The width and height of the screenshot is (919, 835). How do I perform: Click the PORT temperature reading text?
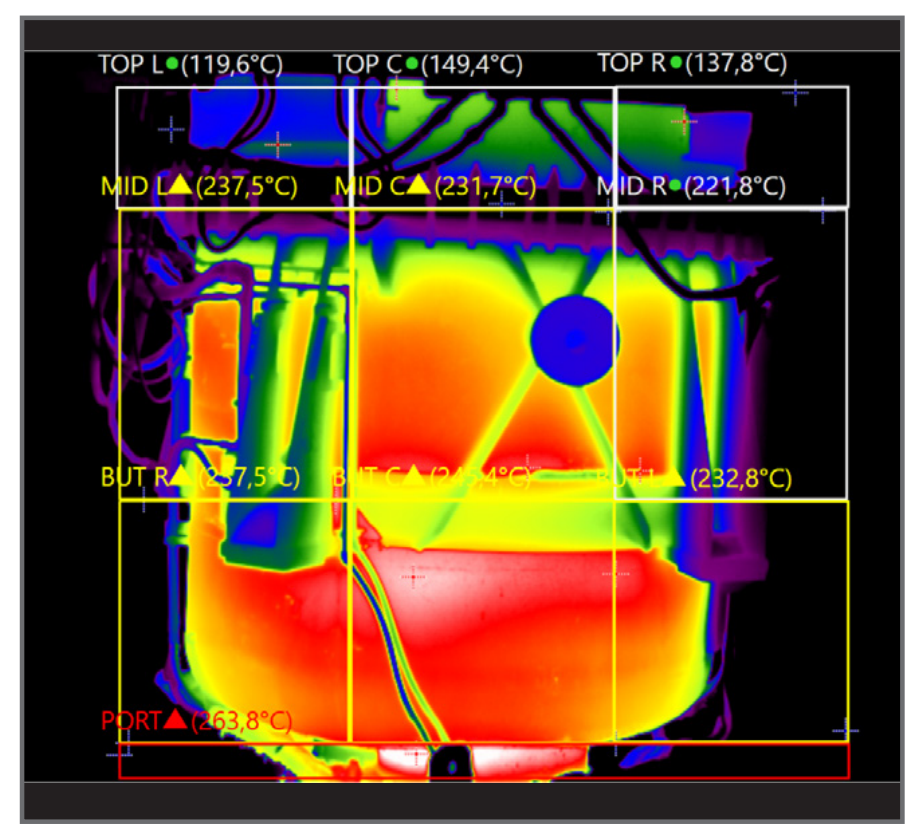(x=240, y=721)
